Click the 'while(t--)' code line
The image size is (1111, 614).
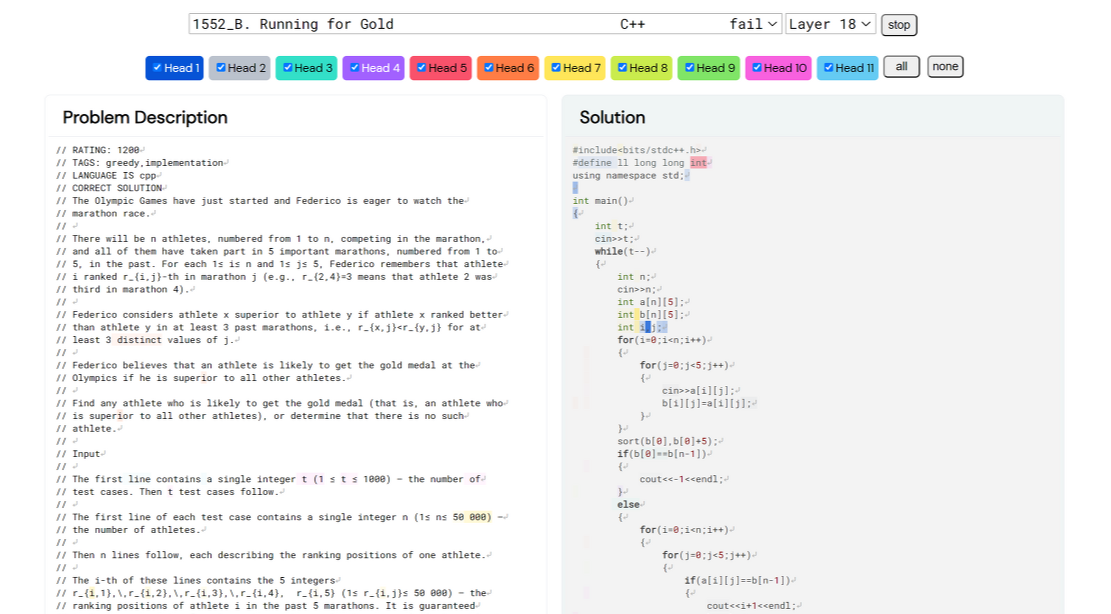(623, 251)
